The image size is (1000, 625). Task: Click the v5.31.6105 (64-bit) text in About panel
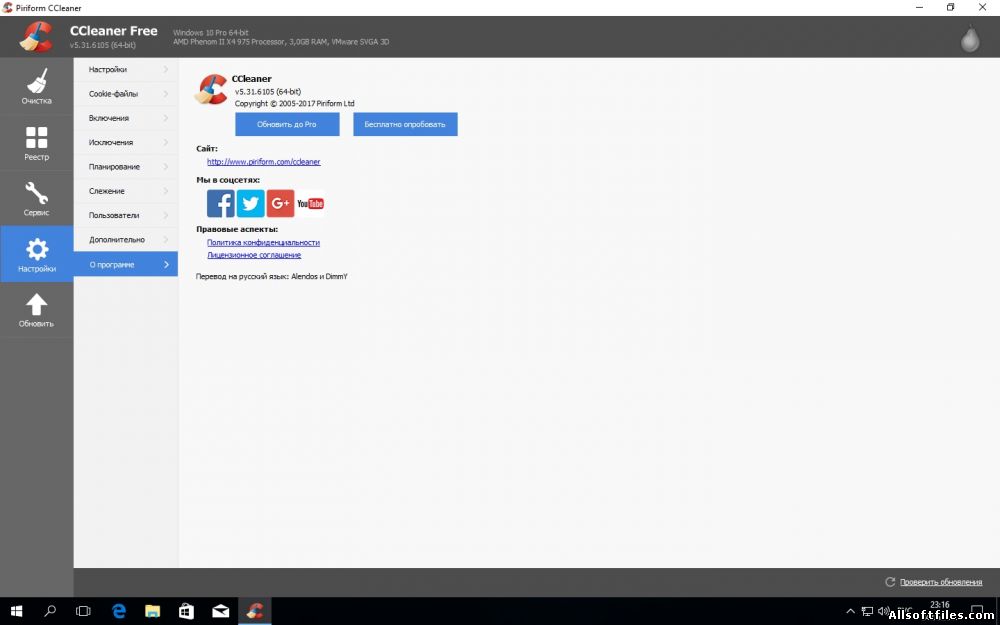pos(268,92)
